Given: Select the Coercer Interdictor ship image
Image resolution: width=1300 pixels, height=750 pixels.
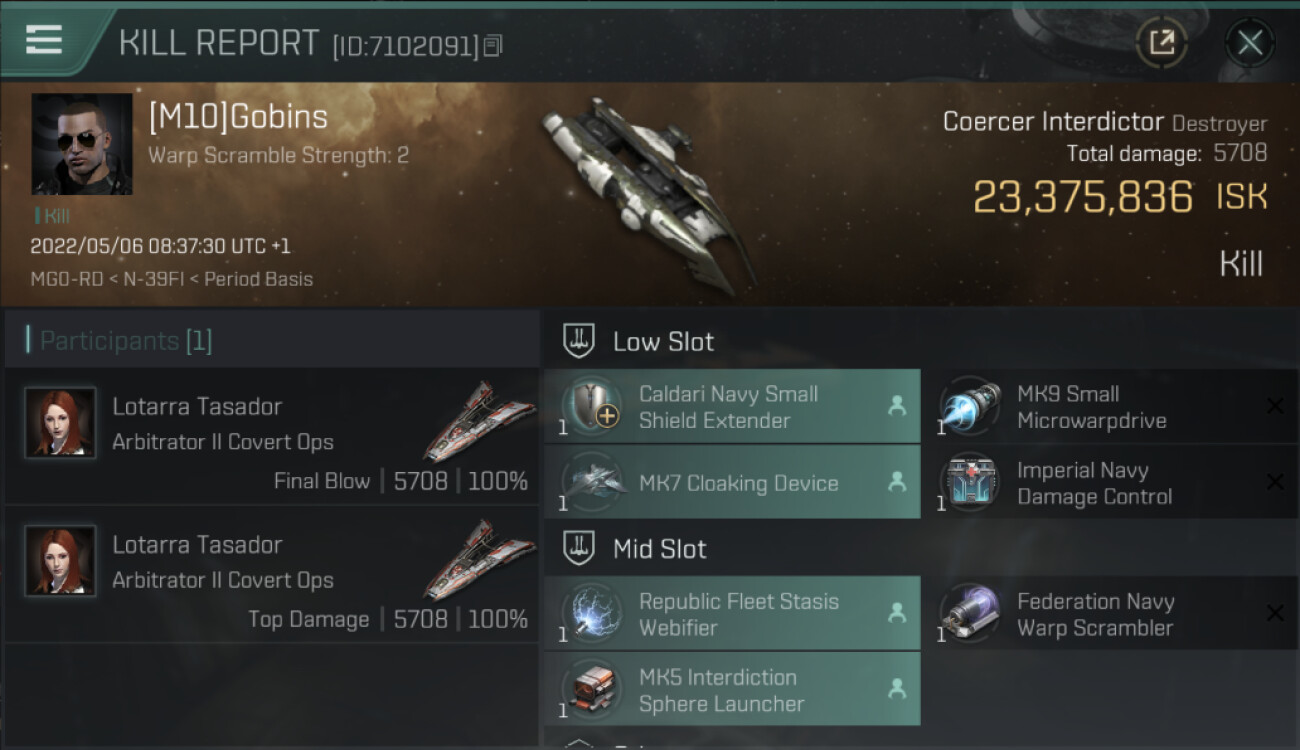Looking at the screenshot, I should [x=648, y=193].
